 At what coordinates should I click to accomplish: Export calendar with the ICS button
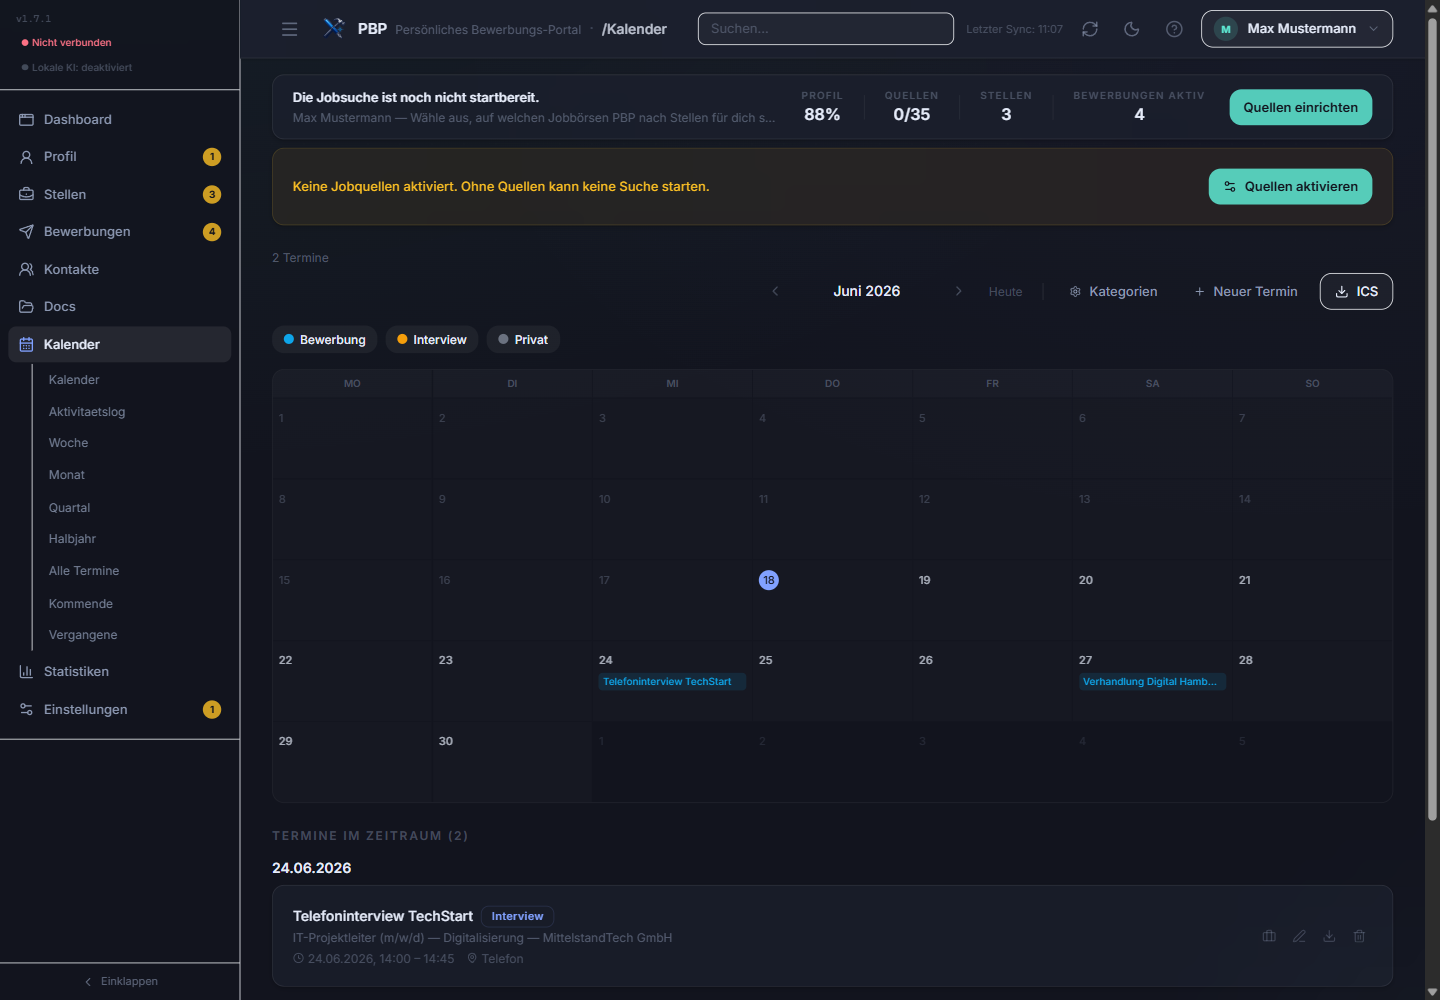(1356, 291)
